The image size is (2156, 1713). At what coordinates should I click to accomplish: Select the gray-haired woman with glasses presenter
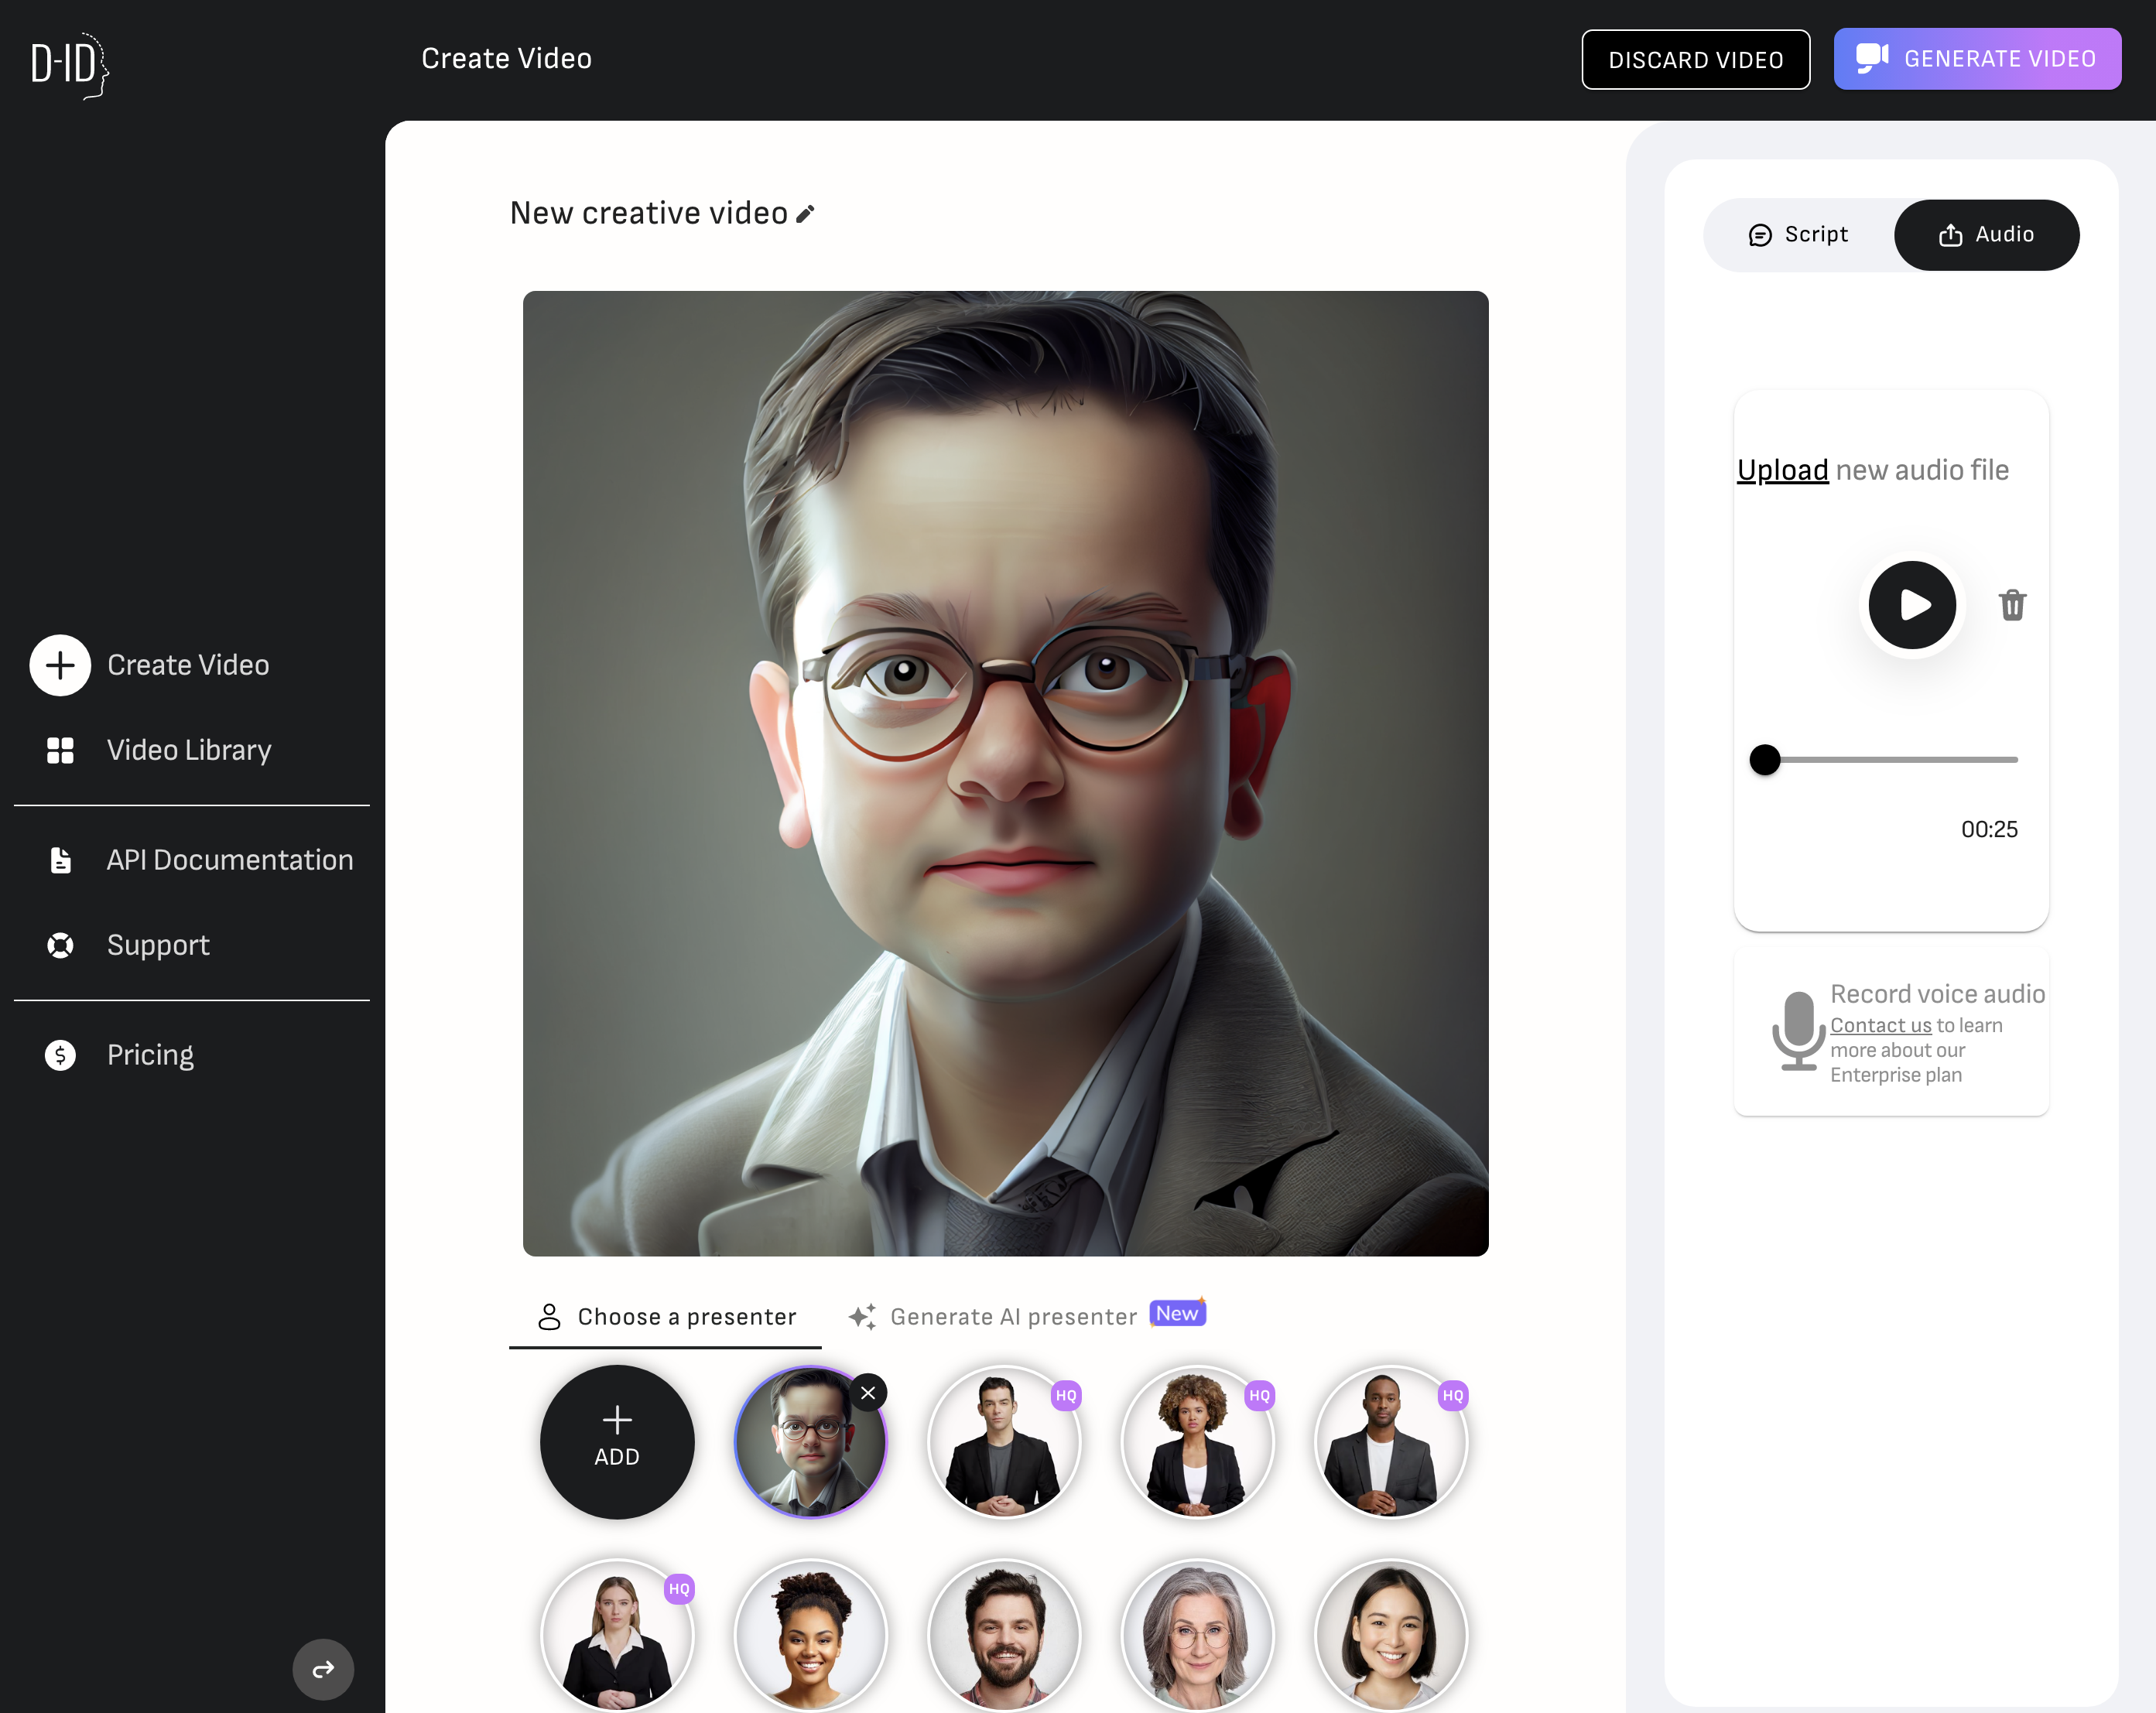coord(1197,1635)
